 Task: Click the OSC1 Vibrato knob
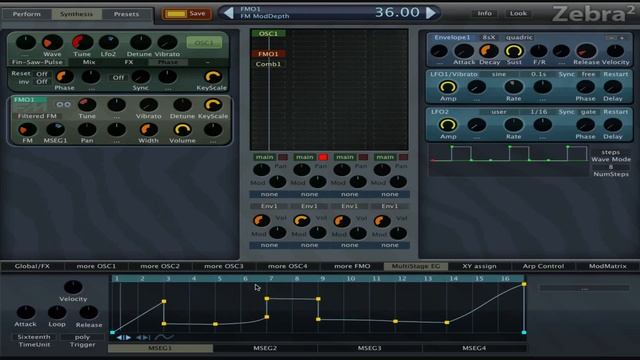pos(167,42)
